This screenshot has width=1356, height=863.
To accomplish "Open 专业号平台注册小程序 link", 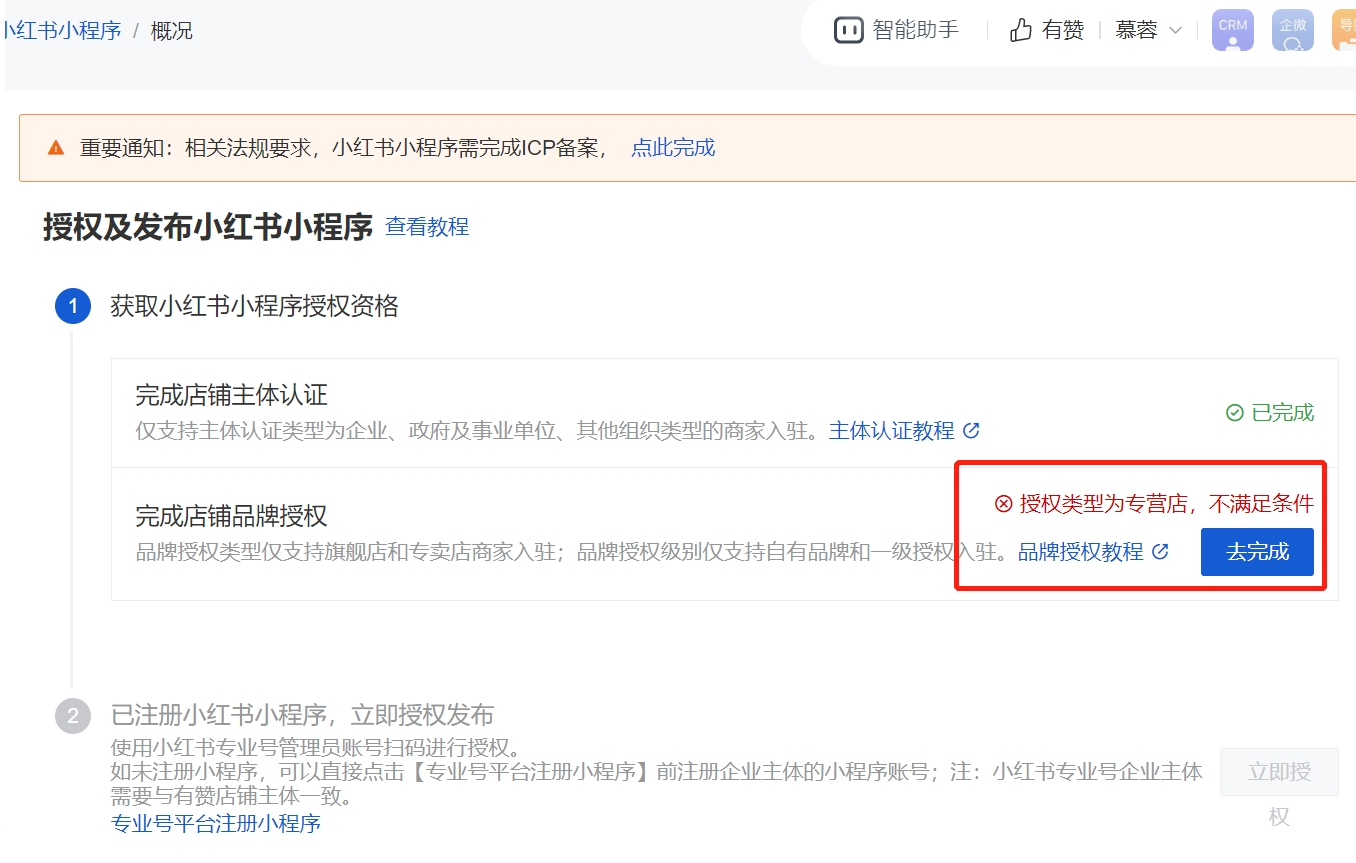I will (216, 824).
